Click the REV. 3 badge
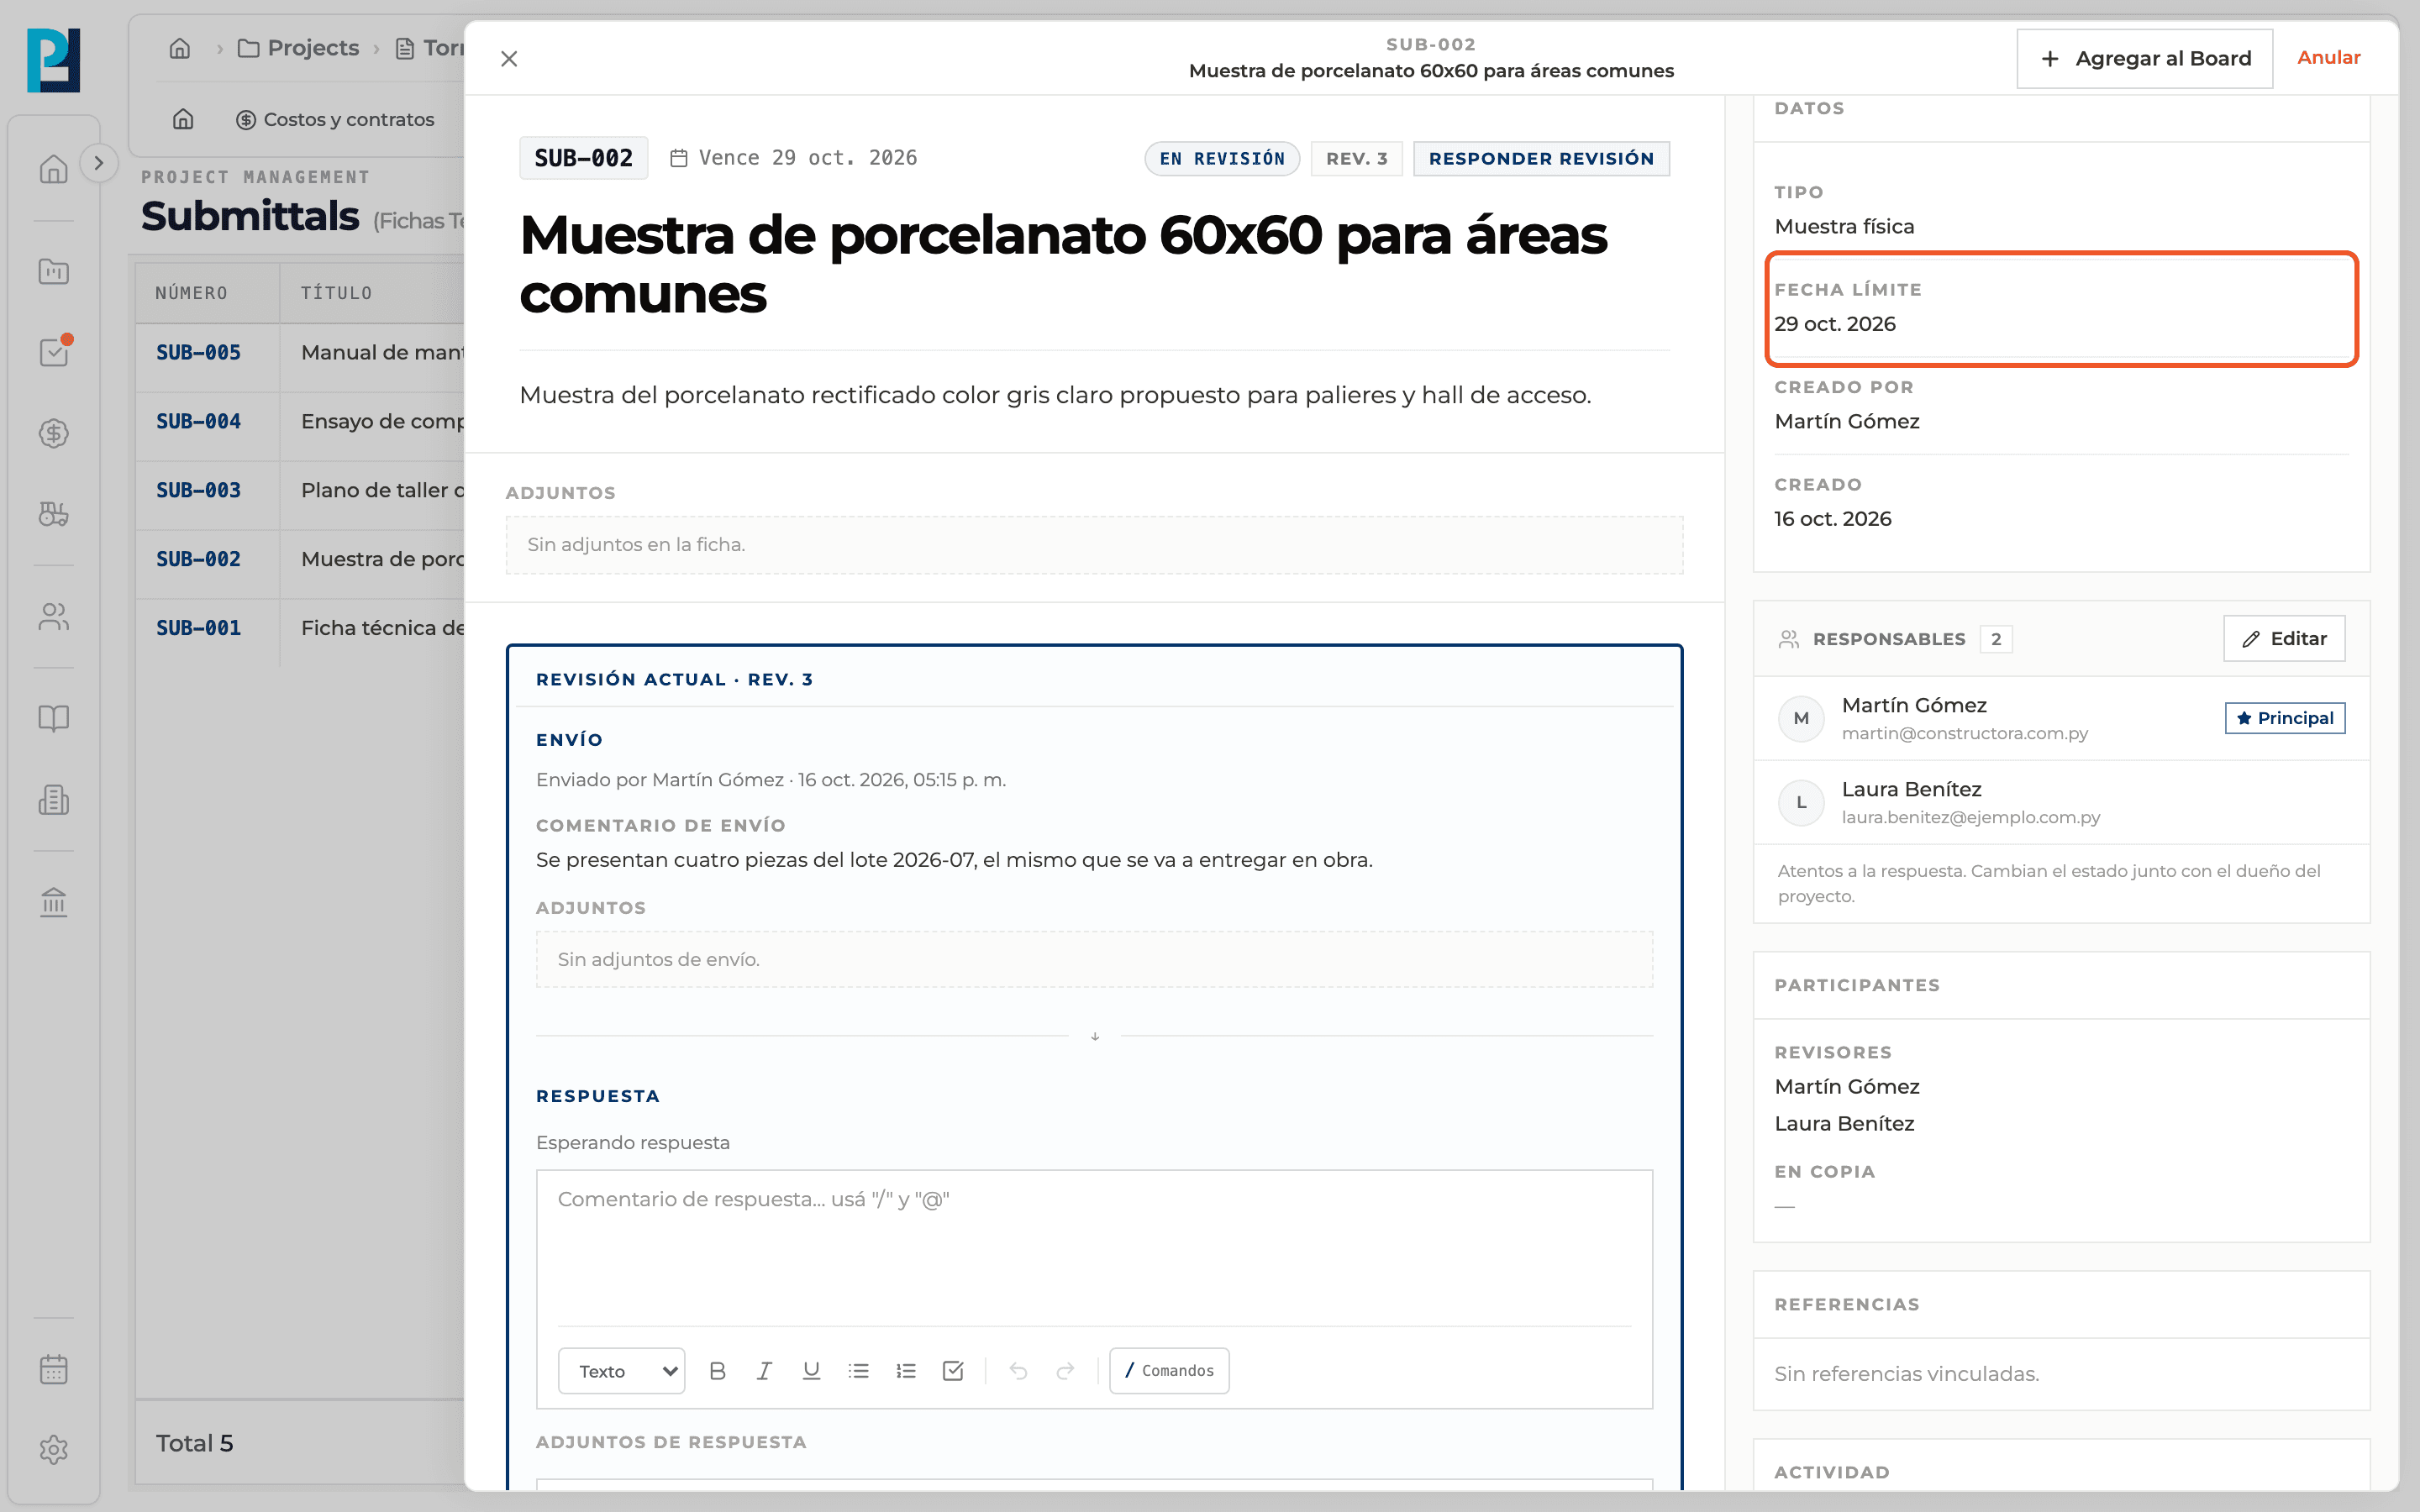Image resolution: width=2420 pixels, height=1512 pixels. pyautogui.click(x=1356, y=158)
